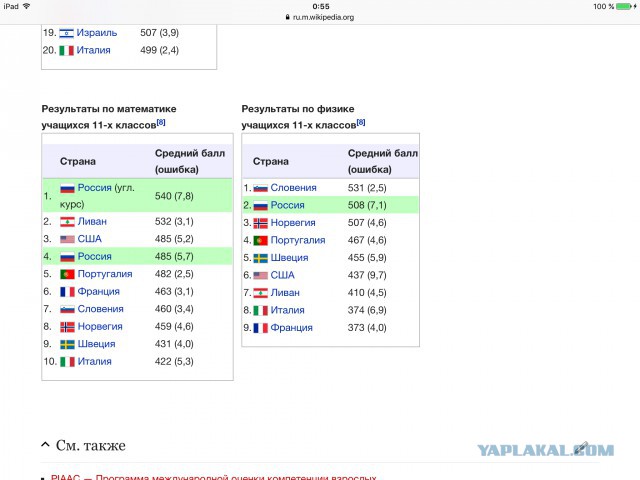Open footnote 8 beside the mathematics results heading
The width and height of the screenshot is (640, 480).
tap(160, 122)
